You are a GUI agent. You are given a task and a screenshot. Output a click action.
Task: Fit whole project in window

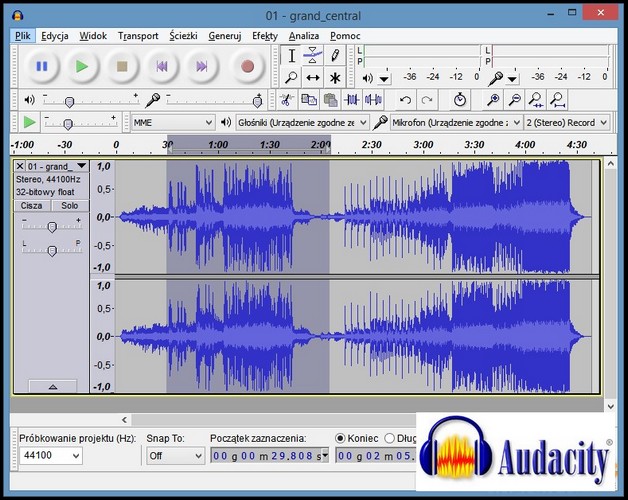click(x=558, y=100)
